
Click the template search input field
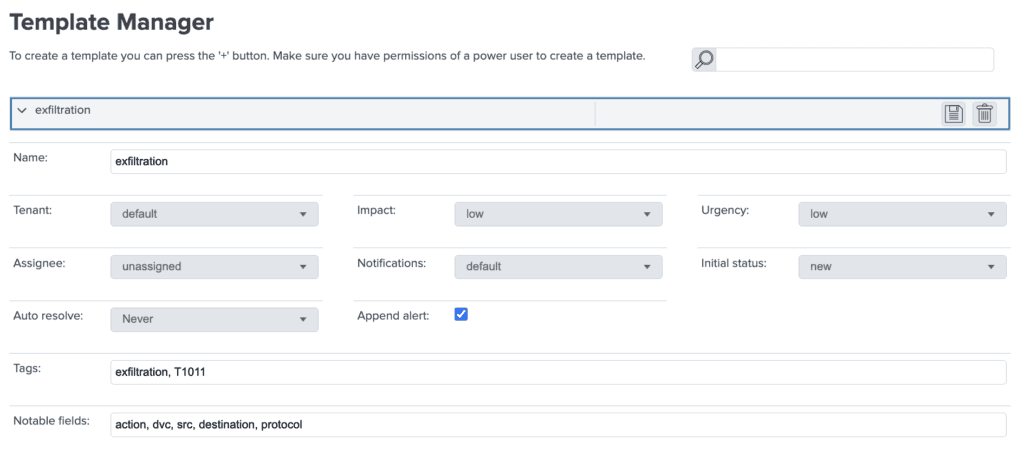tap(856, 60)
